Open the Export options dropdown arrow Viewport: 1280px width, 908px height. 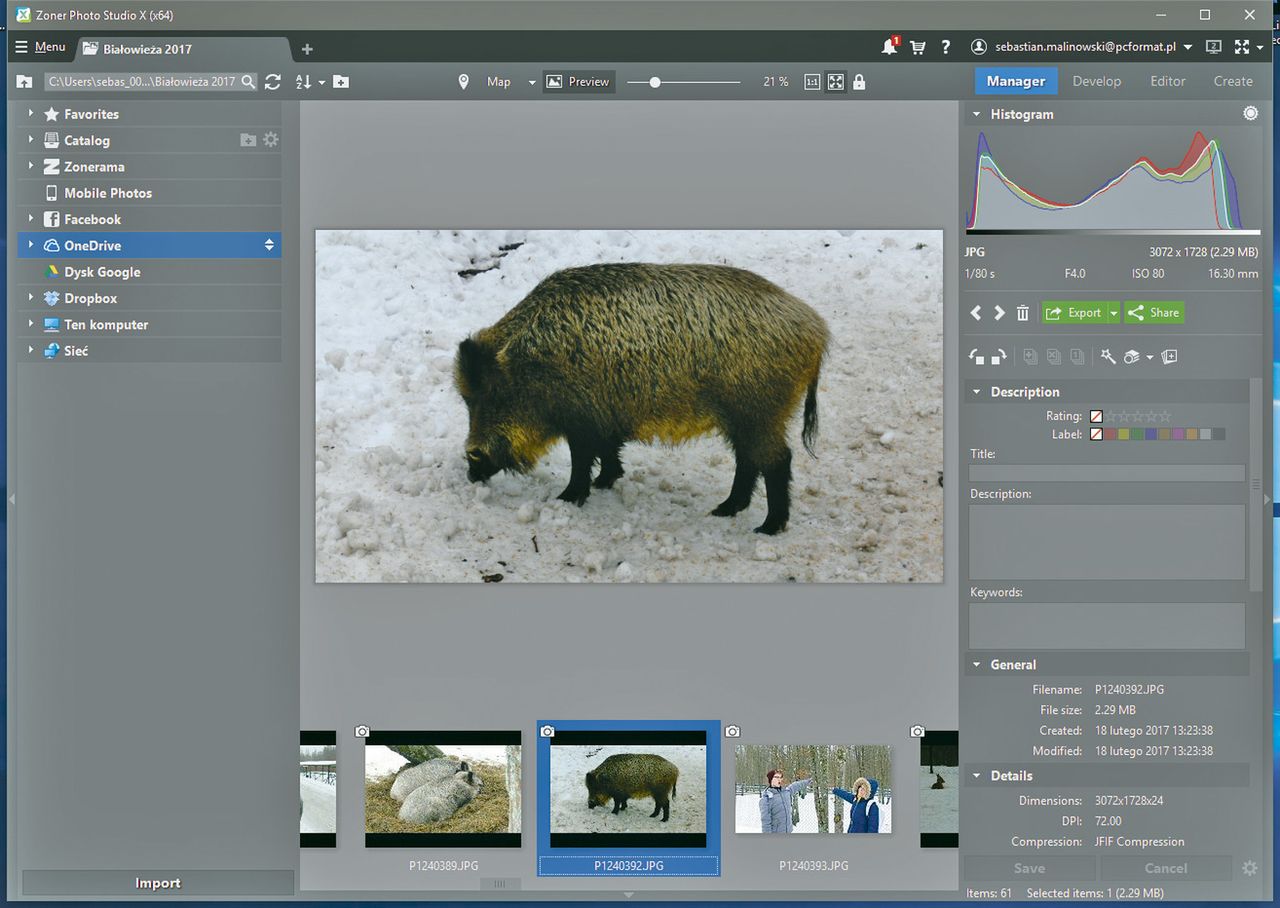point(1113,313)
